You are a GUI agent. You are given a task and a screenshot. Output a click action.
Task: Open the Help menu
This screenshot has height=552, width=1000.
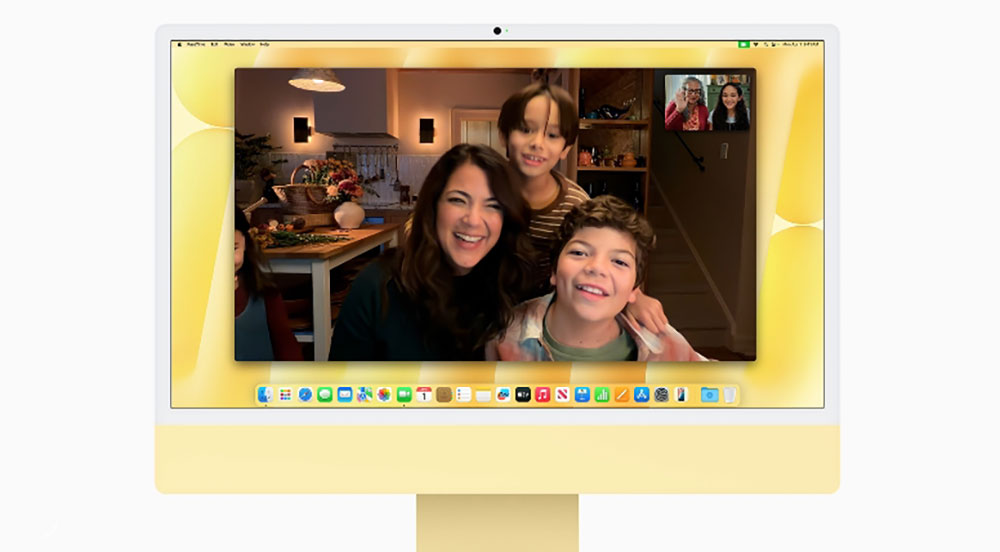click(x=265, y=45)
